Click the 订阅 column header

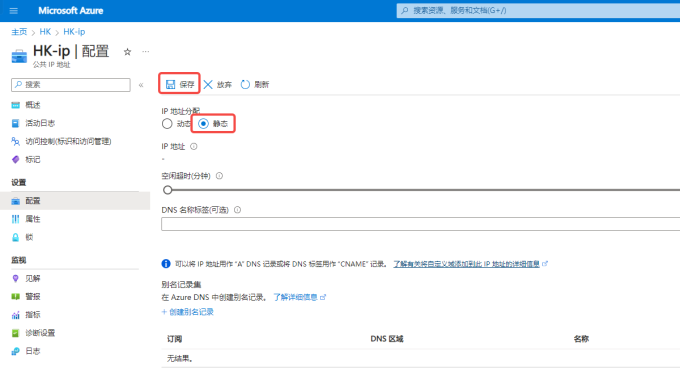[x=174, y=339]
